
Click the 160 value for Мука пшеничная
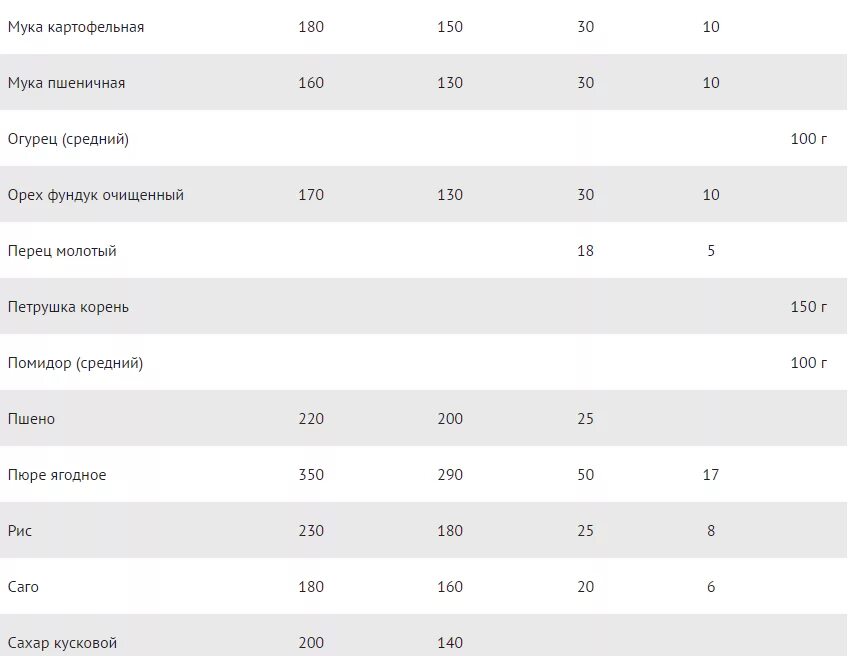[311, 83]
